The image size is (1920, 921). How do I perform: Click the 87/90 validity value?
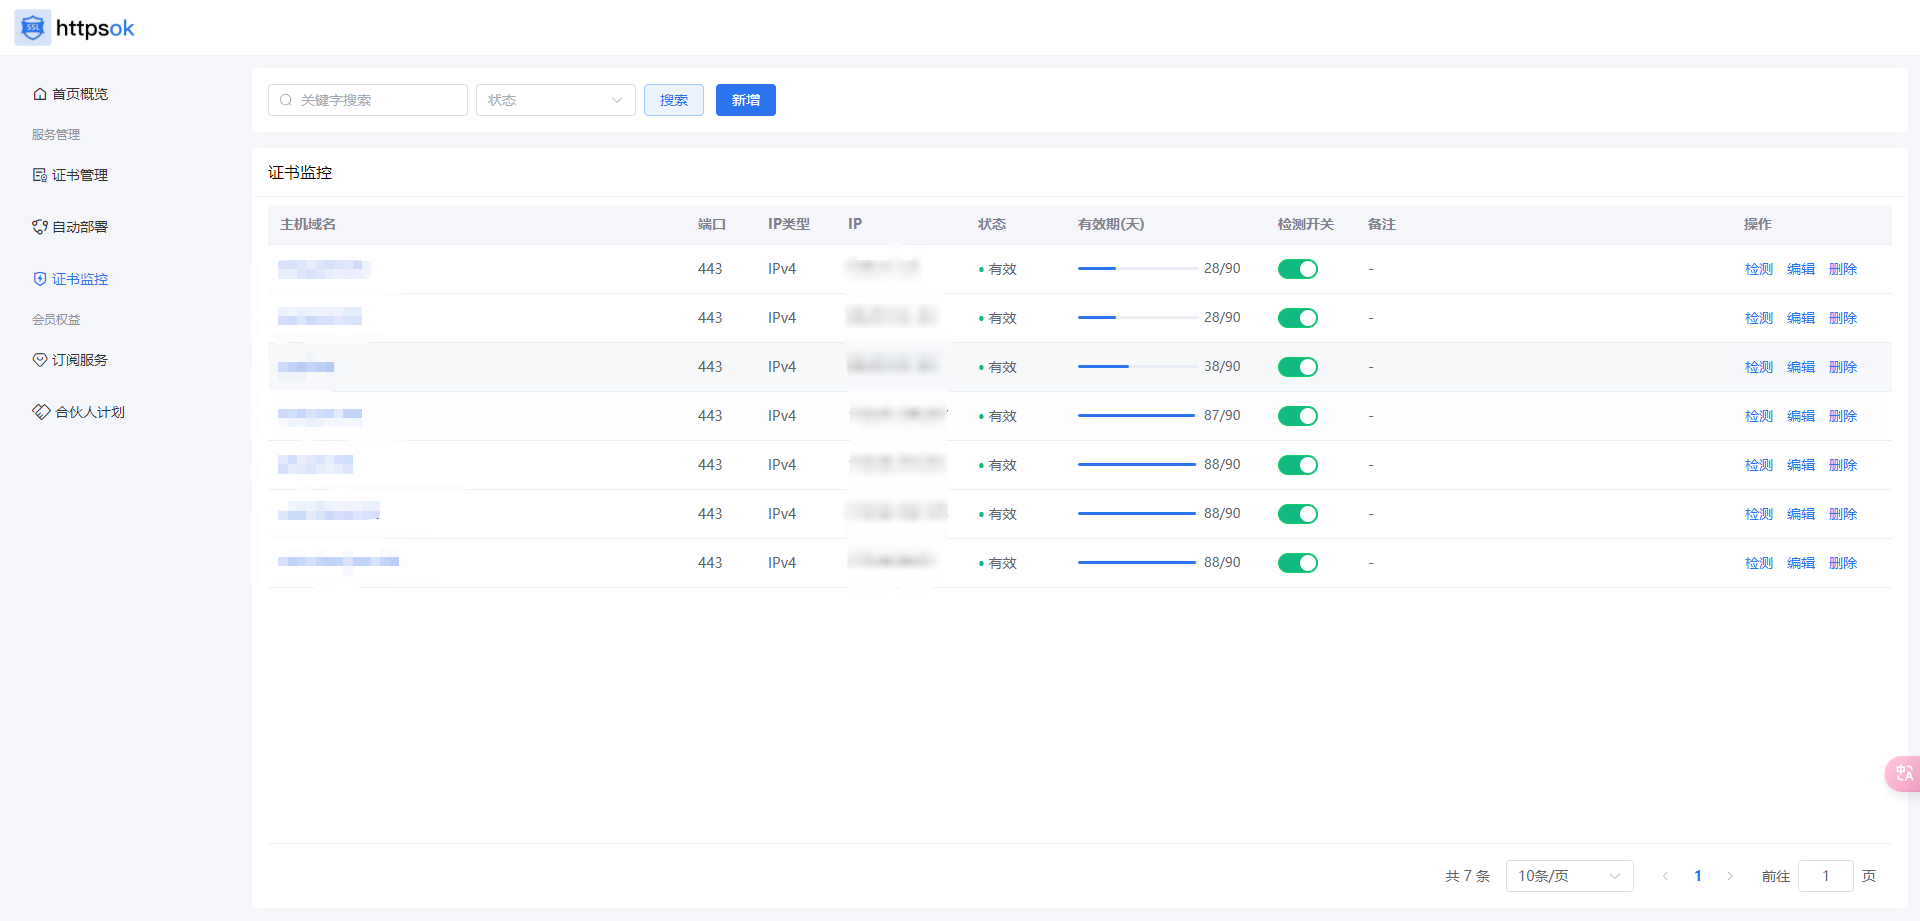pyautogui.click(x=1222, y=416)
